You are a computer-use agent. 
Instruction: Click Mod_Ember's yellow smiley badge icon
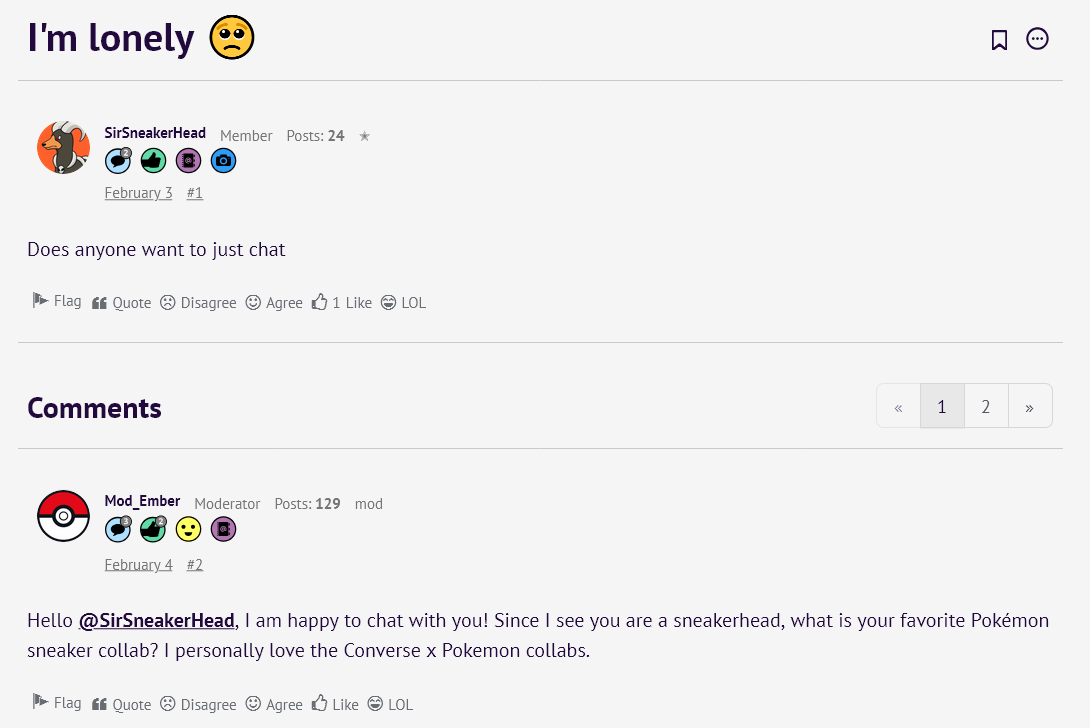(188, 529)
